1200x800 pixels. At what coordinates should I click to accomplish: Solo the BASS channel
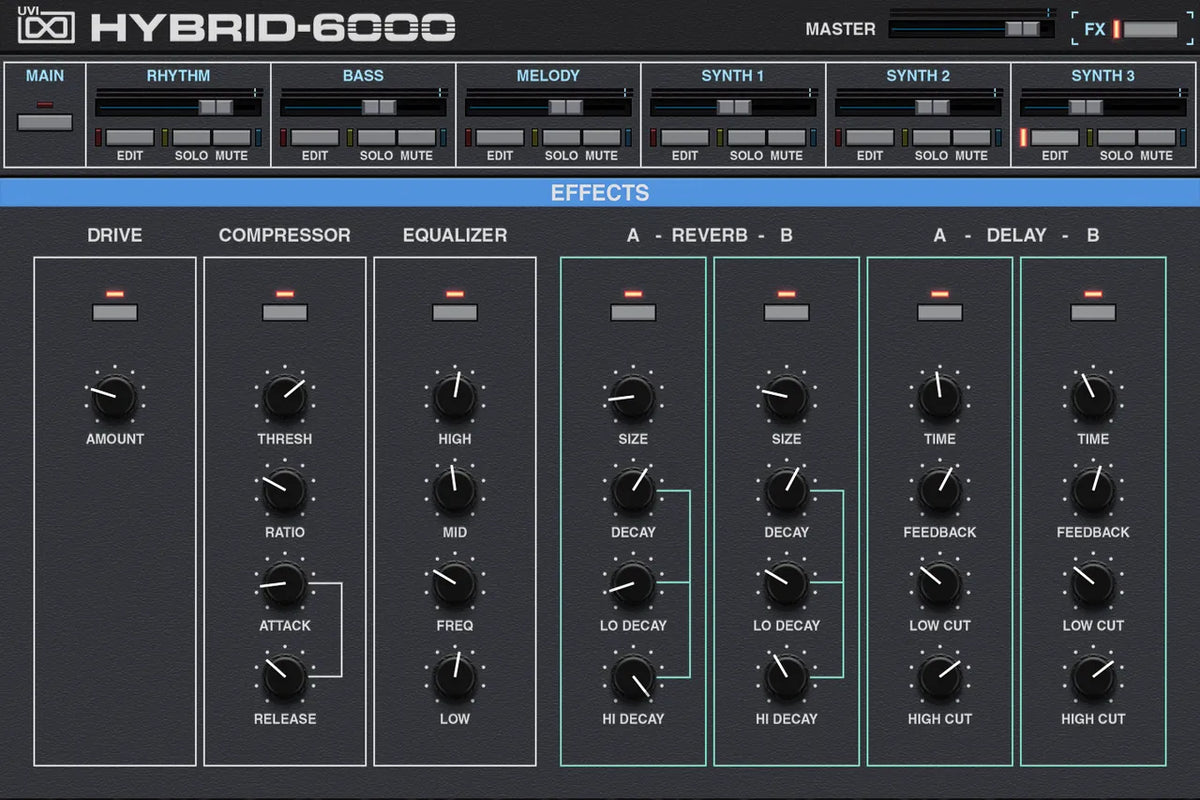(375, 135)
